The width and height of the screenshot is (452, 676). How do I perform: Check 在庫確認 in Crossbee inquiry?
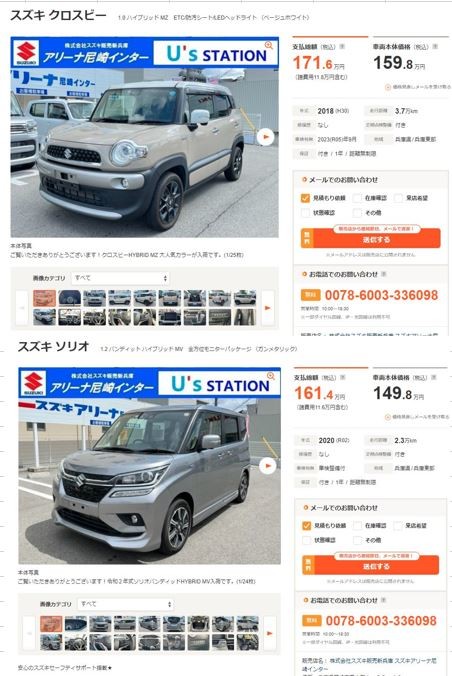click(x=357, y=198)
